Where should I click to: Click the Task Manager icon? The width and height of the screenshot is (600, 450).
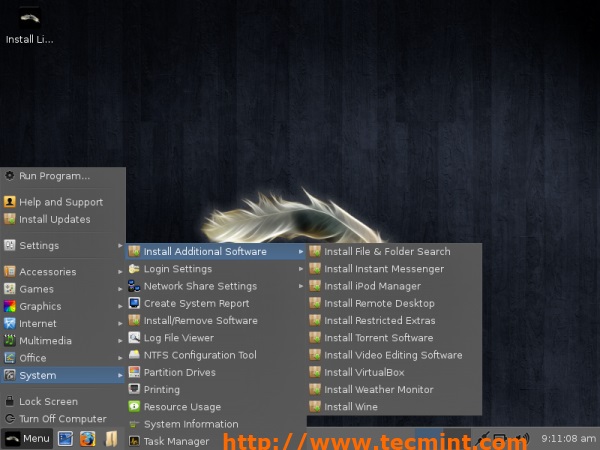coord(134,441)
